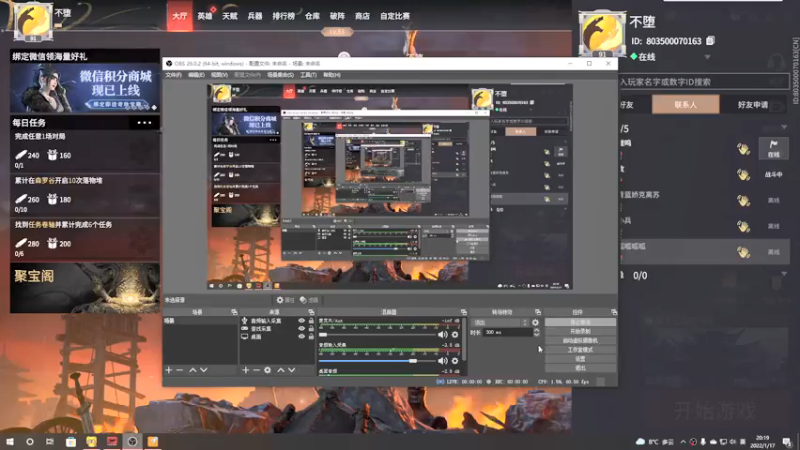Click OBS 开始录制 button
Viewport: 800px width, 450px height.
pyautogui.click(x=580, y=331)
